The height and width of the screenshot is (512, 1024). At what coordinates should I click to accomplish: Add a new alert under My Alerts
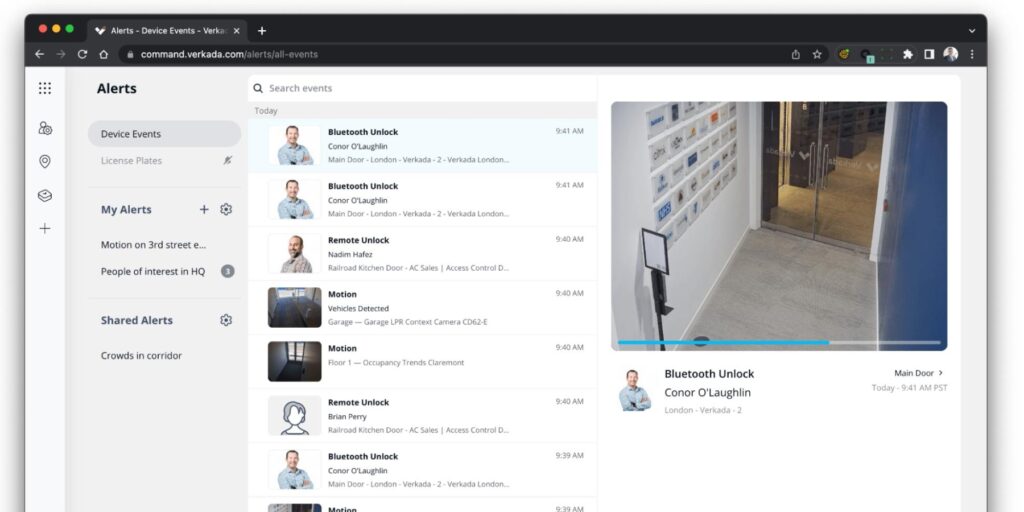tap(204, 210)
